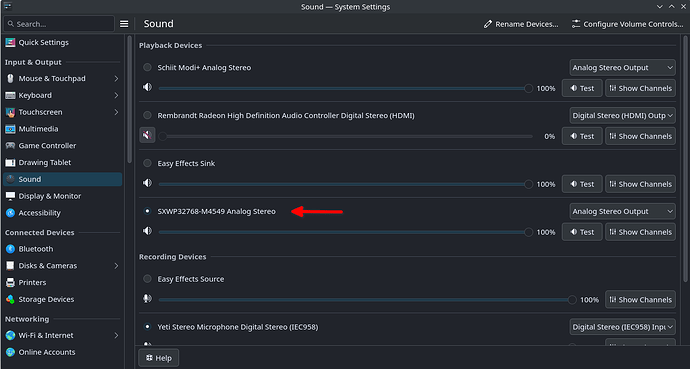Click the settings Search field
690x369 pixels.
point(59,24)
